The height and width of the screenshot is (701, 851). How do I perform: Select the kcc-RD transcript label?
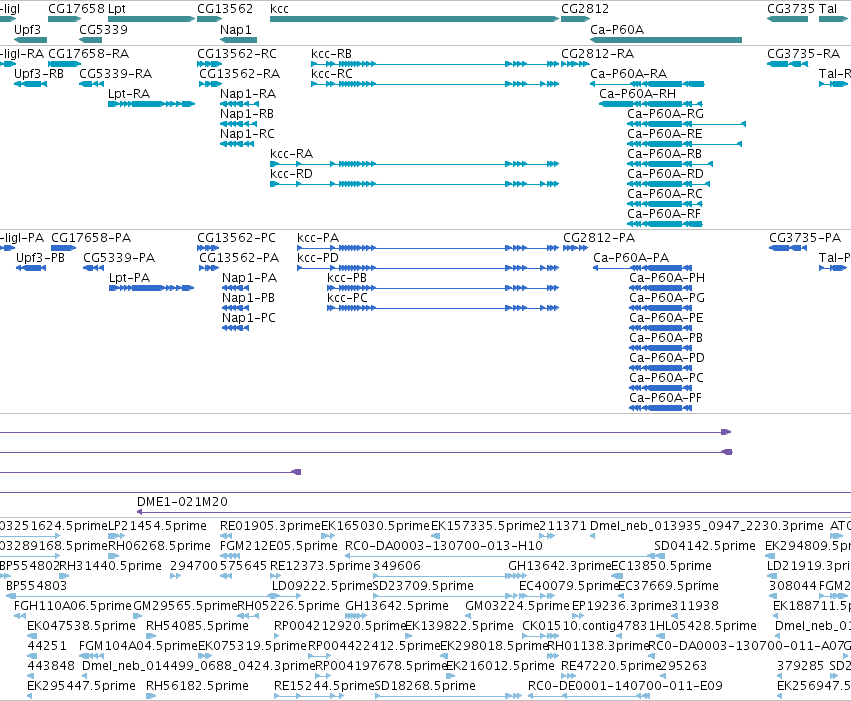[291, 174]
